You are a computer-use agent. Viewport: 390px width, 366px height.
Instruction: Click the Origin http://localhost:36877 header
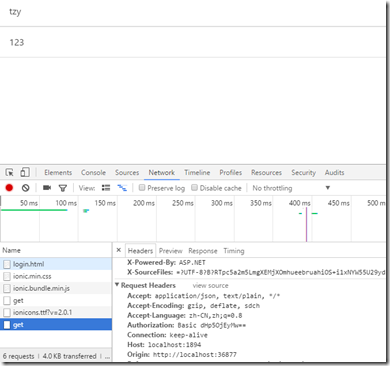click(182, 354)
